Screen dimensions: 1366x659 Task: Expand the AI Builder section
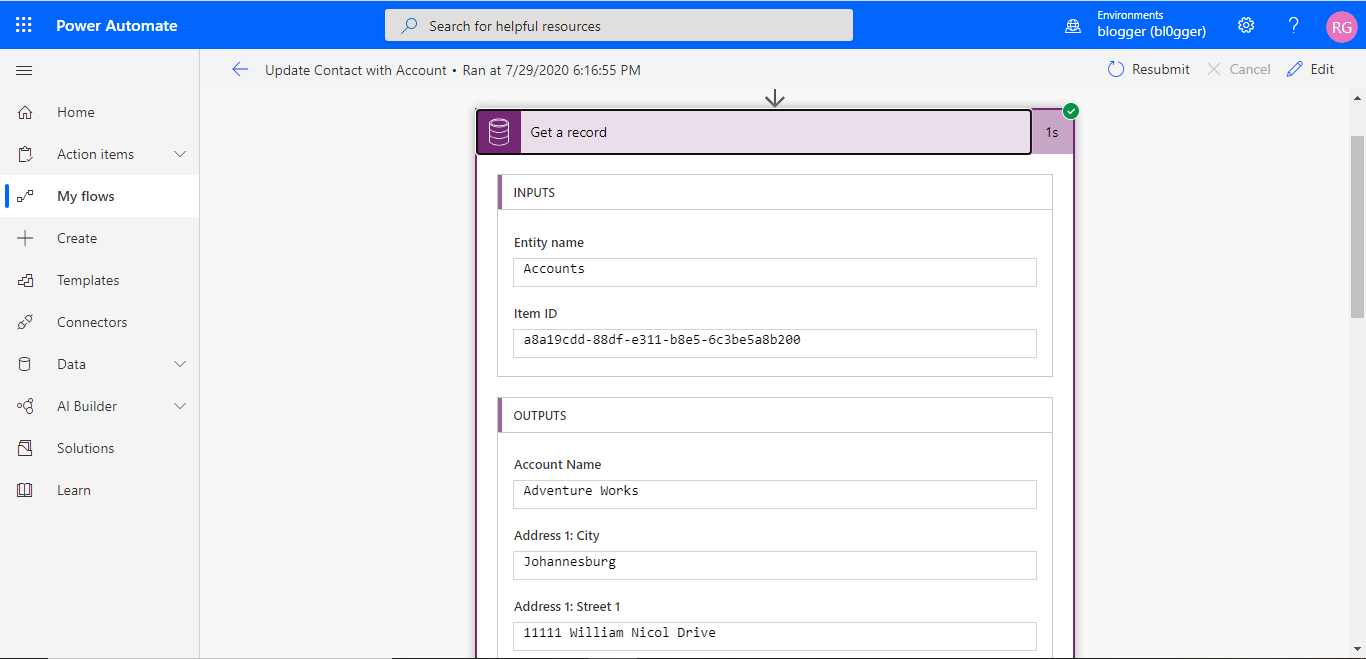[180, 406]
